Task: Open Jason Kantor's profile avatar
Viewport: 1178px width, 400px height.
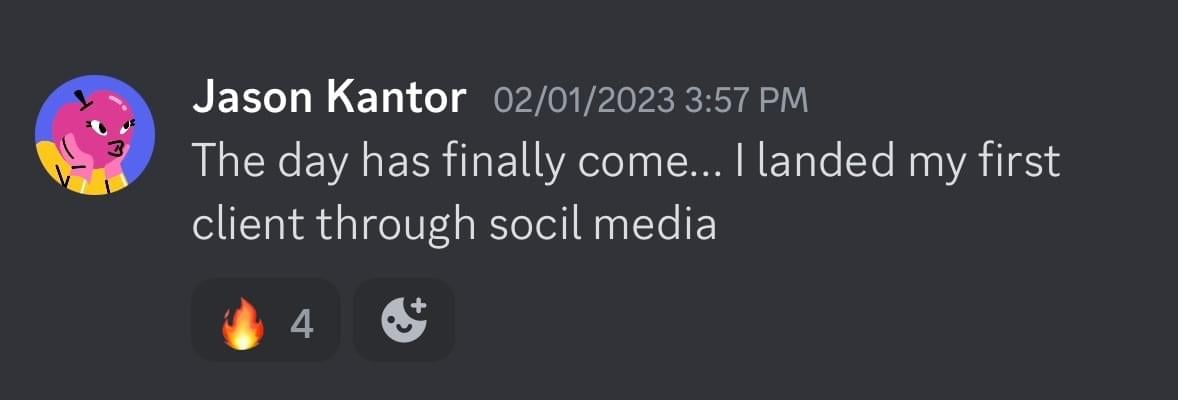Action: [94, 134]
